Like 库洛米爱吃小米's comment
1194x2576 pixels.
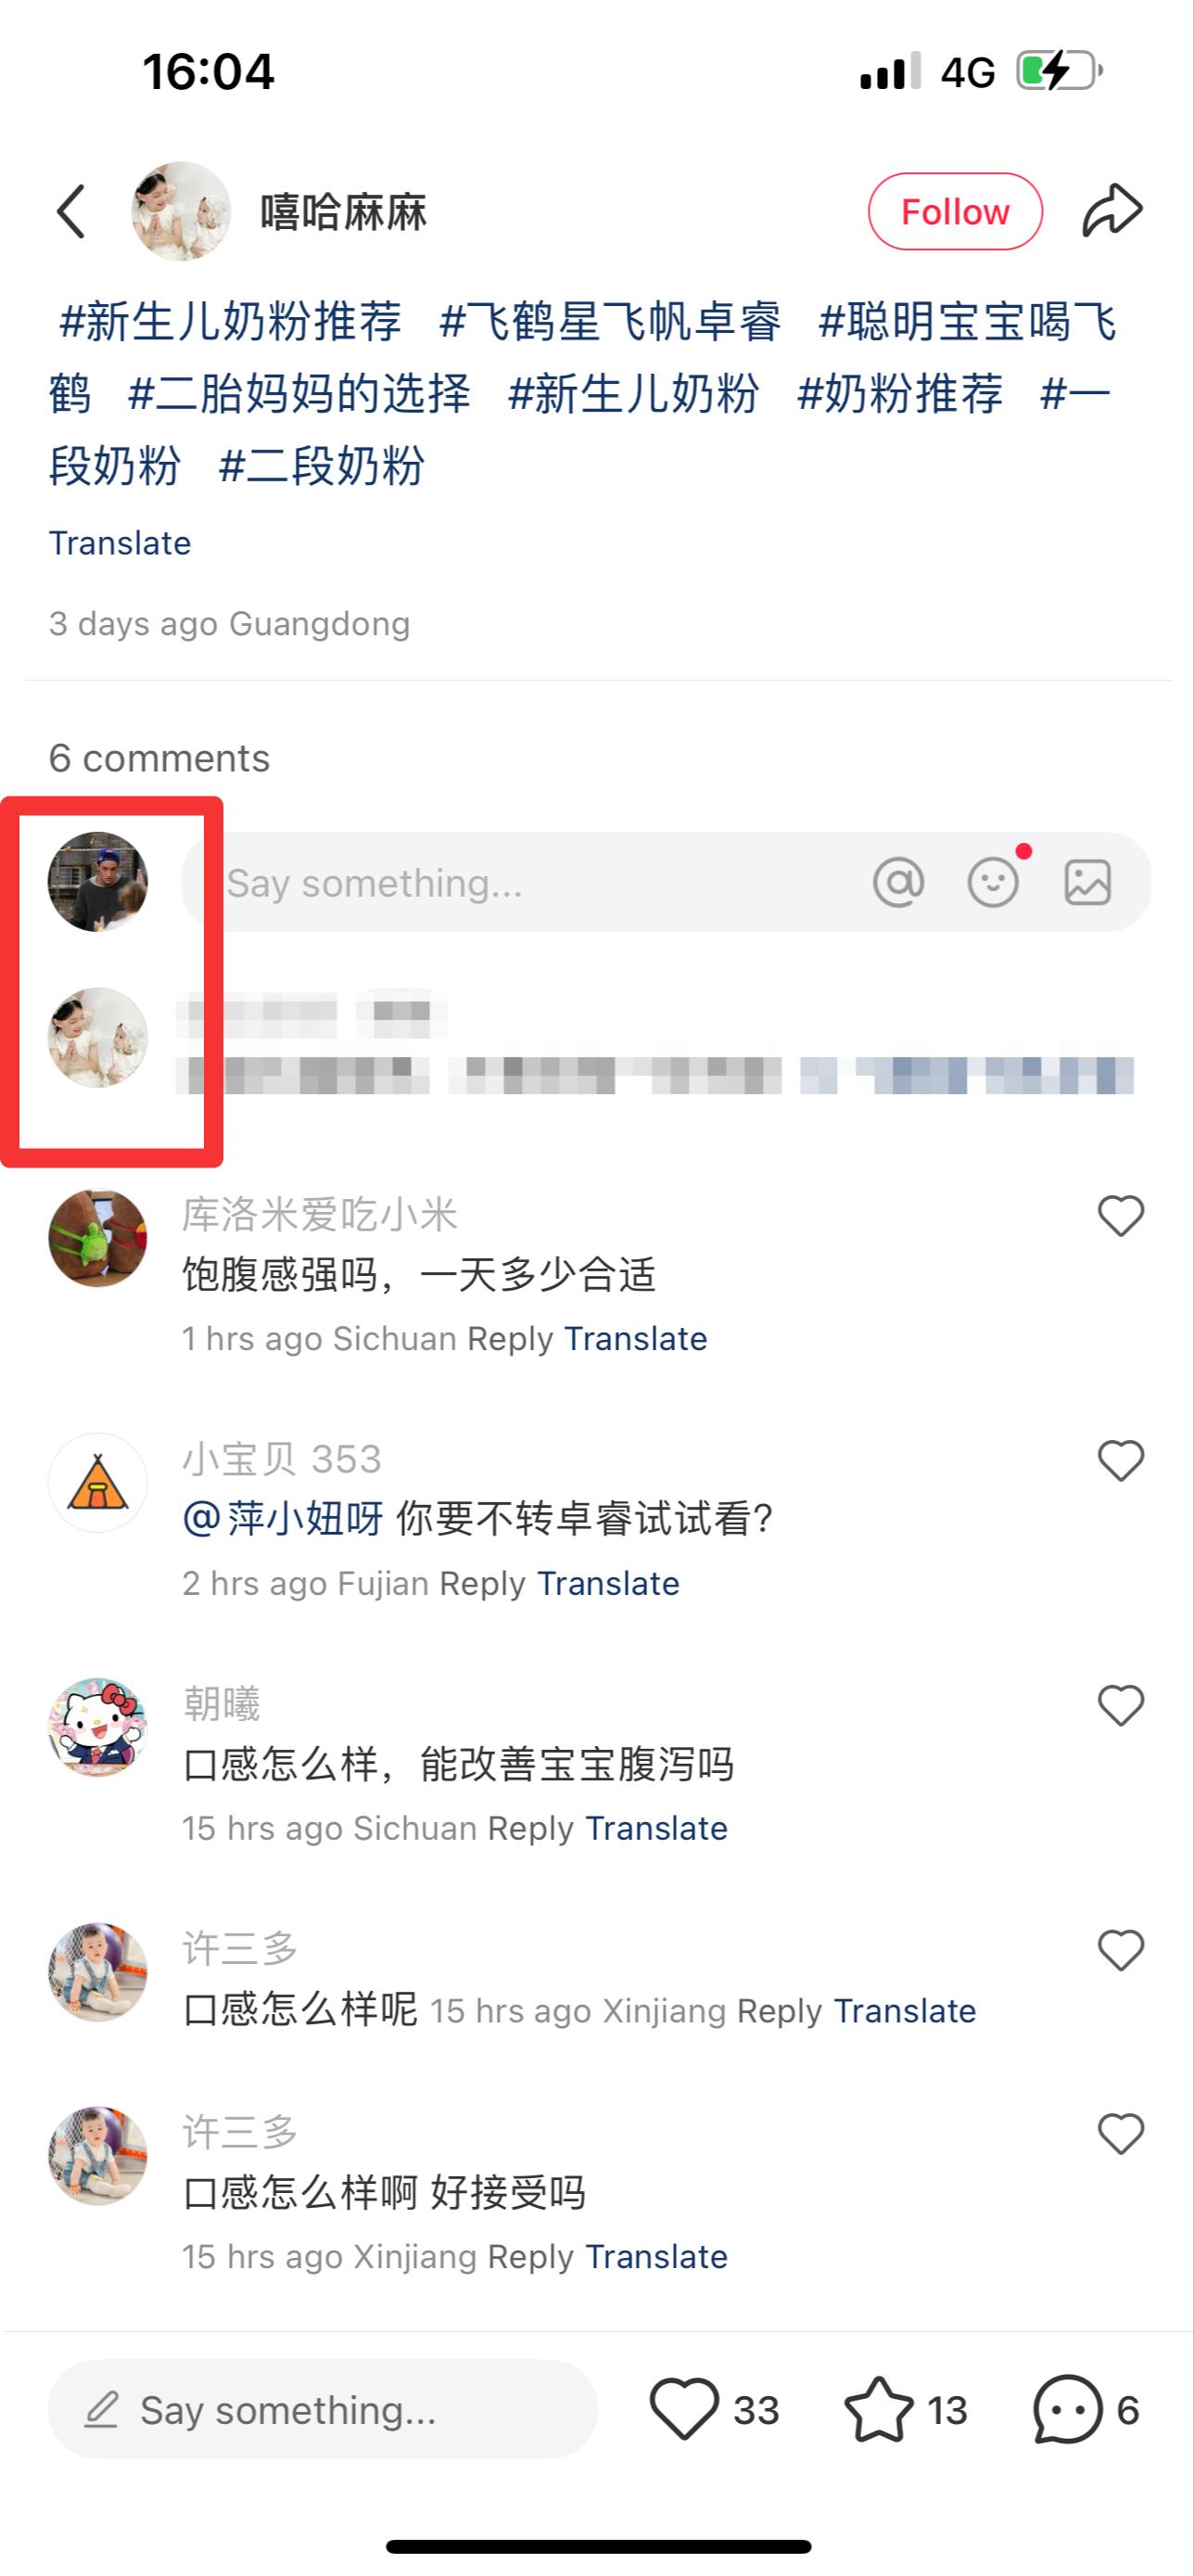[x=1120, y=1216]
